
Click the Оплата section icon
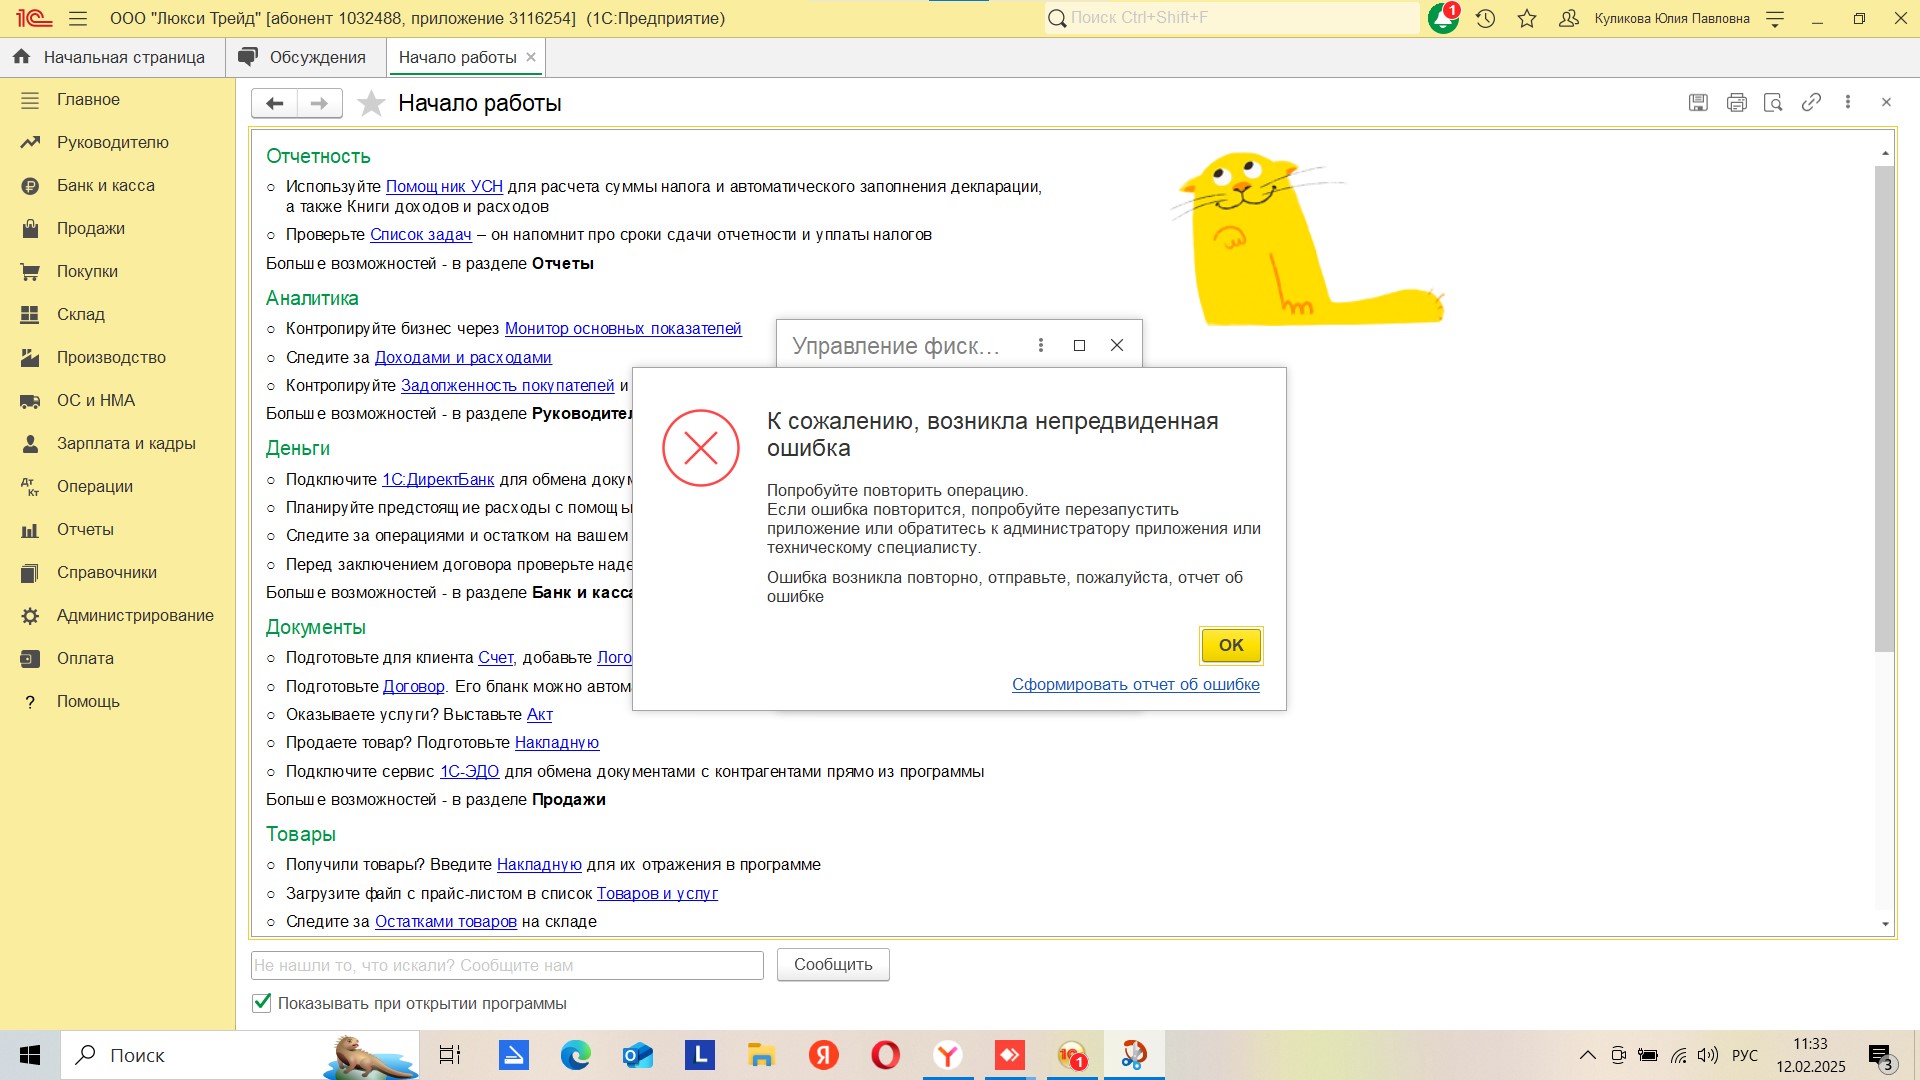(x=30, y=658)
